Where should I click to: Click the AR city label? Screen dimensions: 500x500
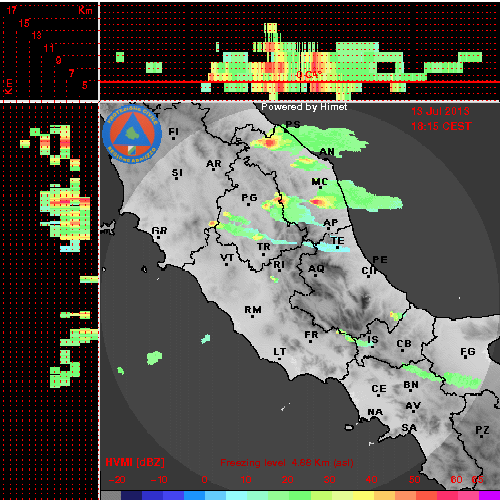point(214,164)
